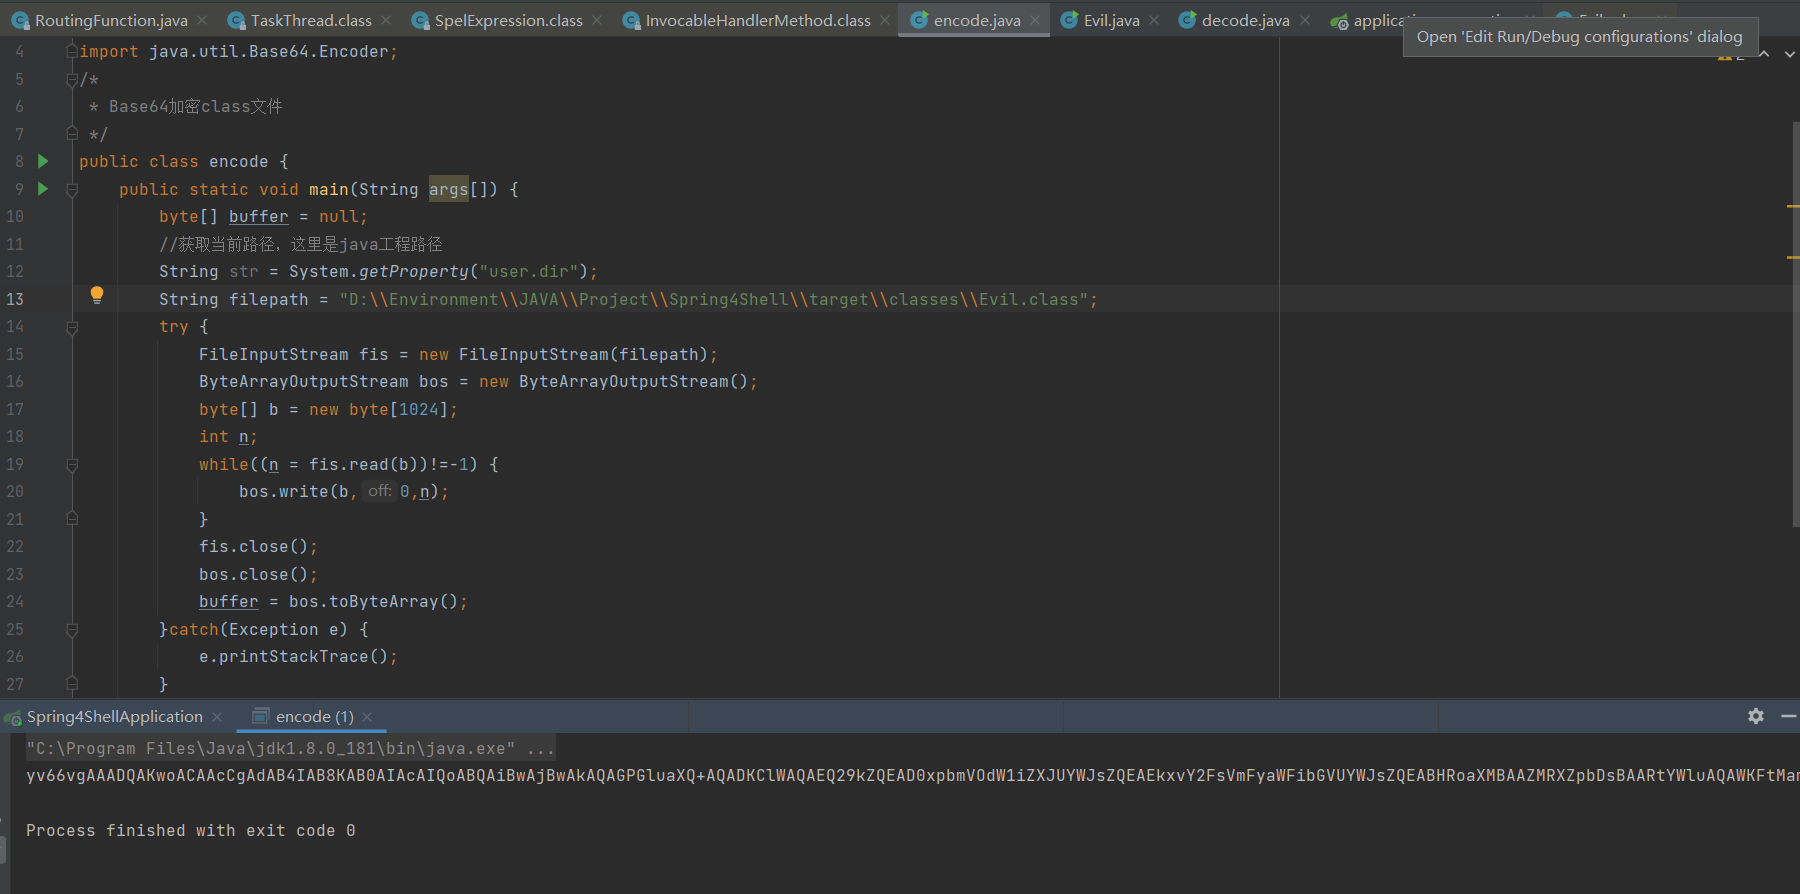Screen dimensions: 1800x894
Task: Close the Evil.java tab
Action: click(x=1154, y=20)
